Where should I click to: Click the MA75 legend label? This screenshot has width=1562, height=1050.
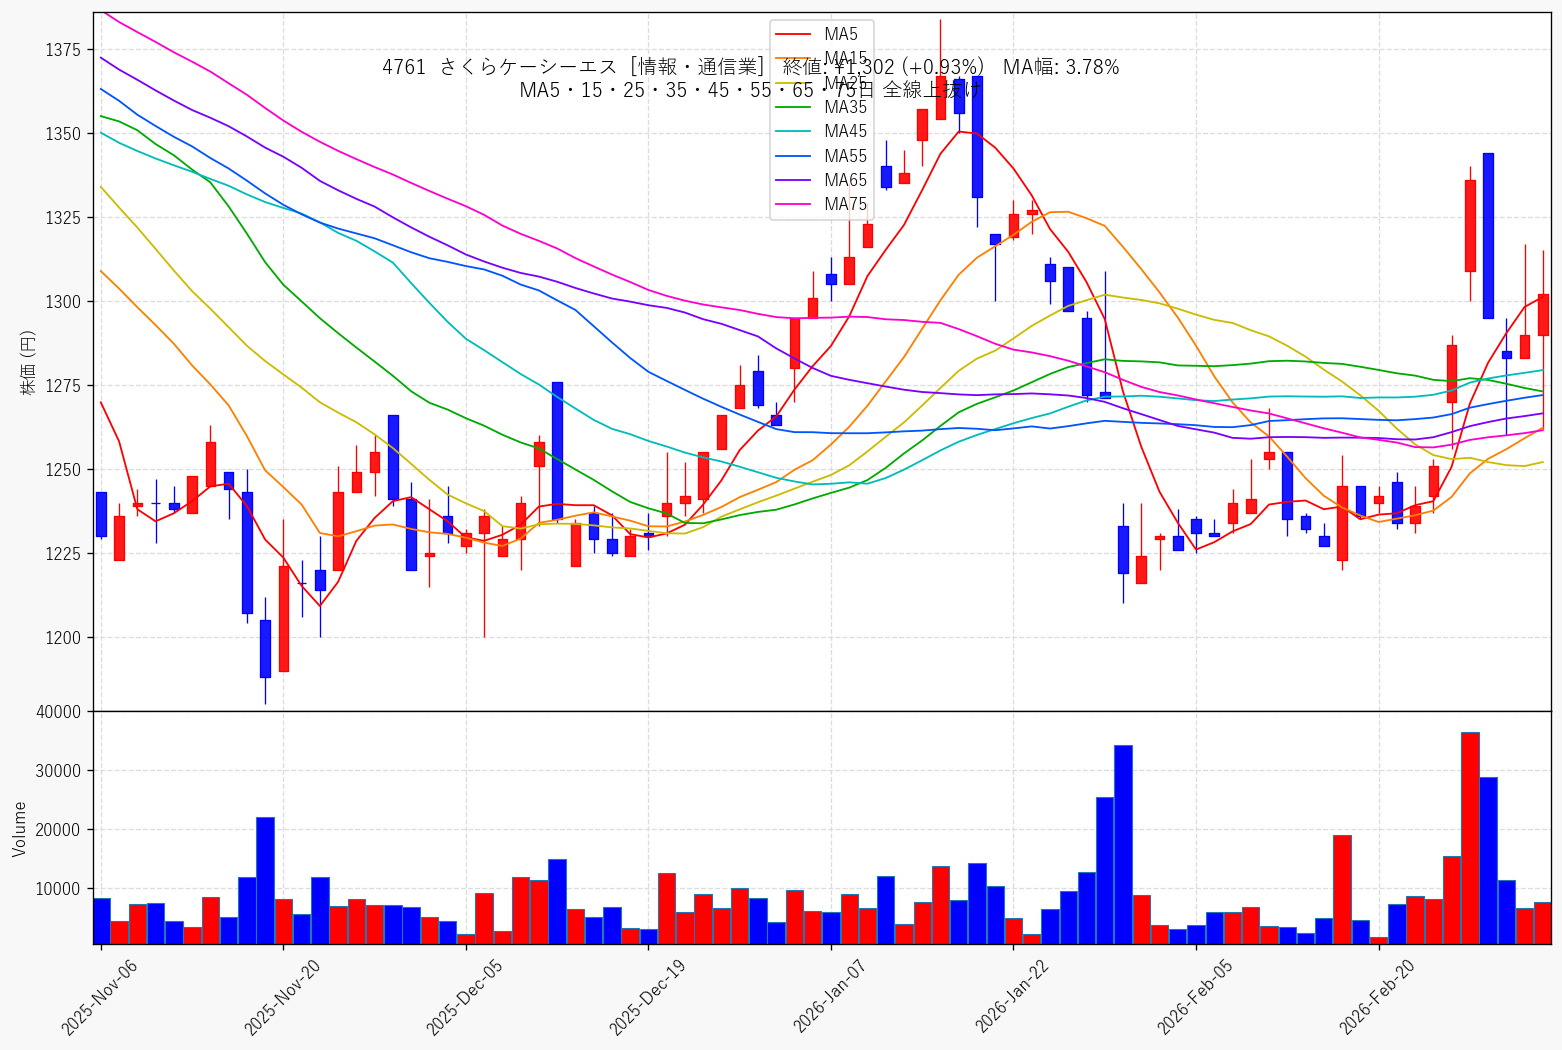(846, 204)
